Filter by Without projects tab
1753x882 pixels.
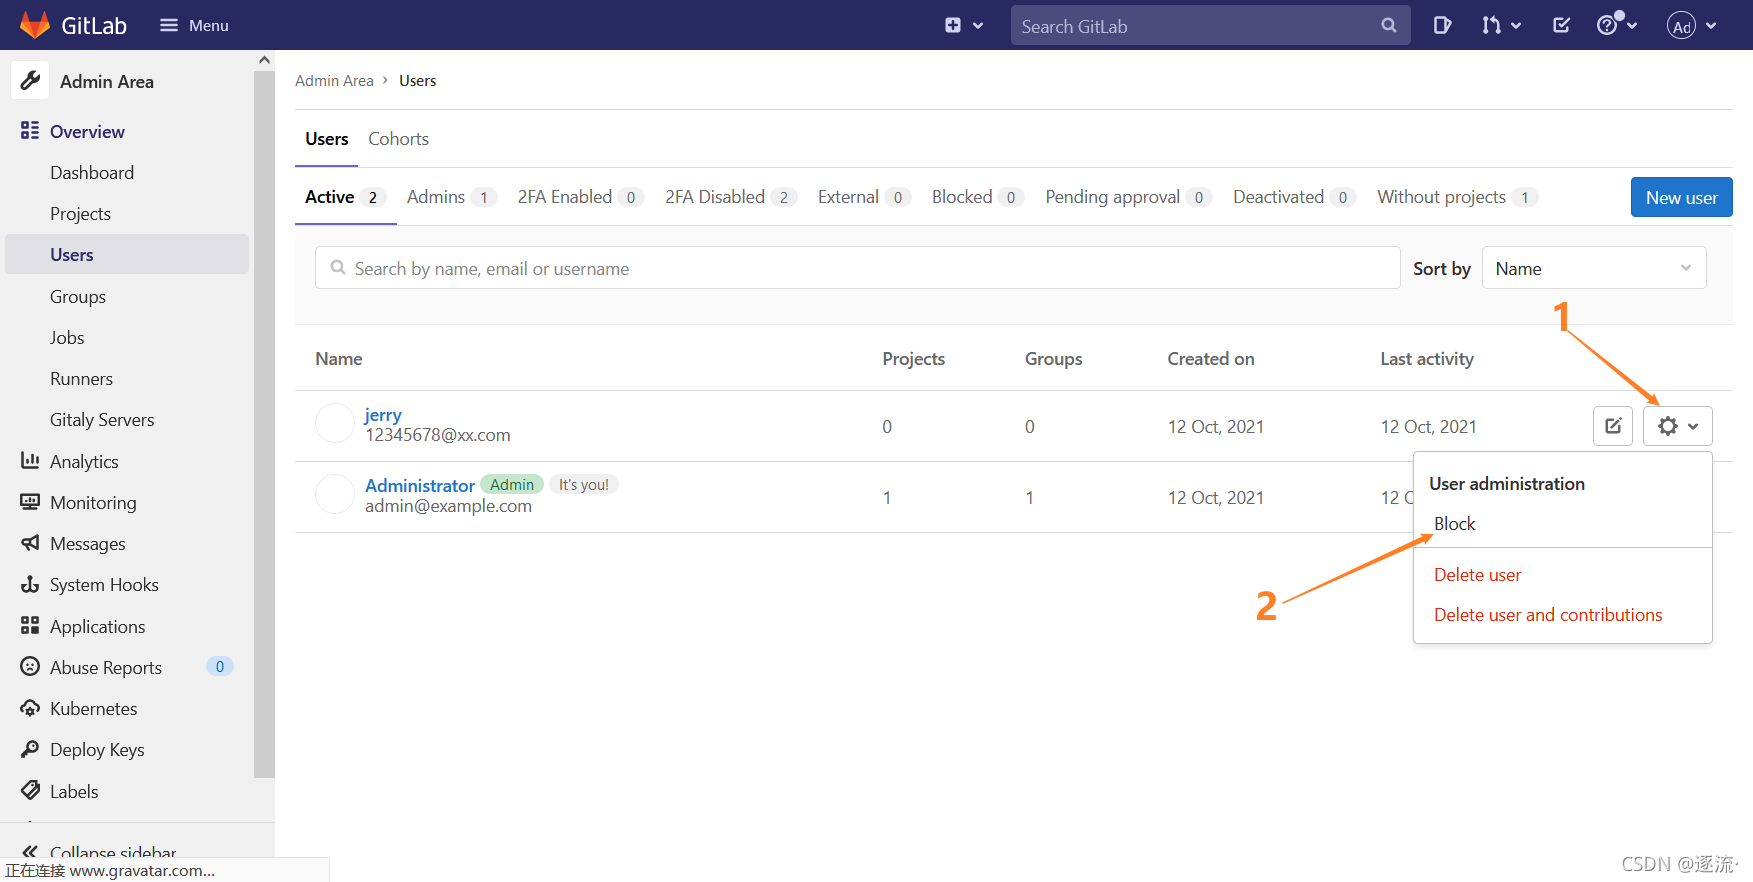(x=1458, y=197)
